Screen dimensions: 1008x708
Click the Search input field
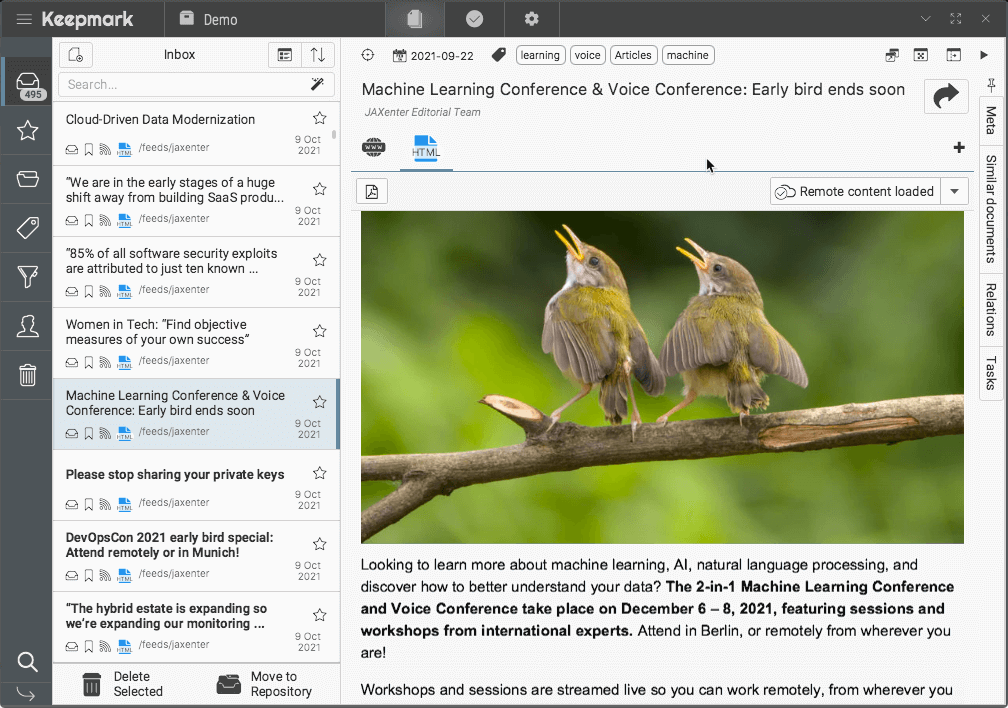coord(180,85)
